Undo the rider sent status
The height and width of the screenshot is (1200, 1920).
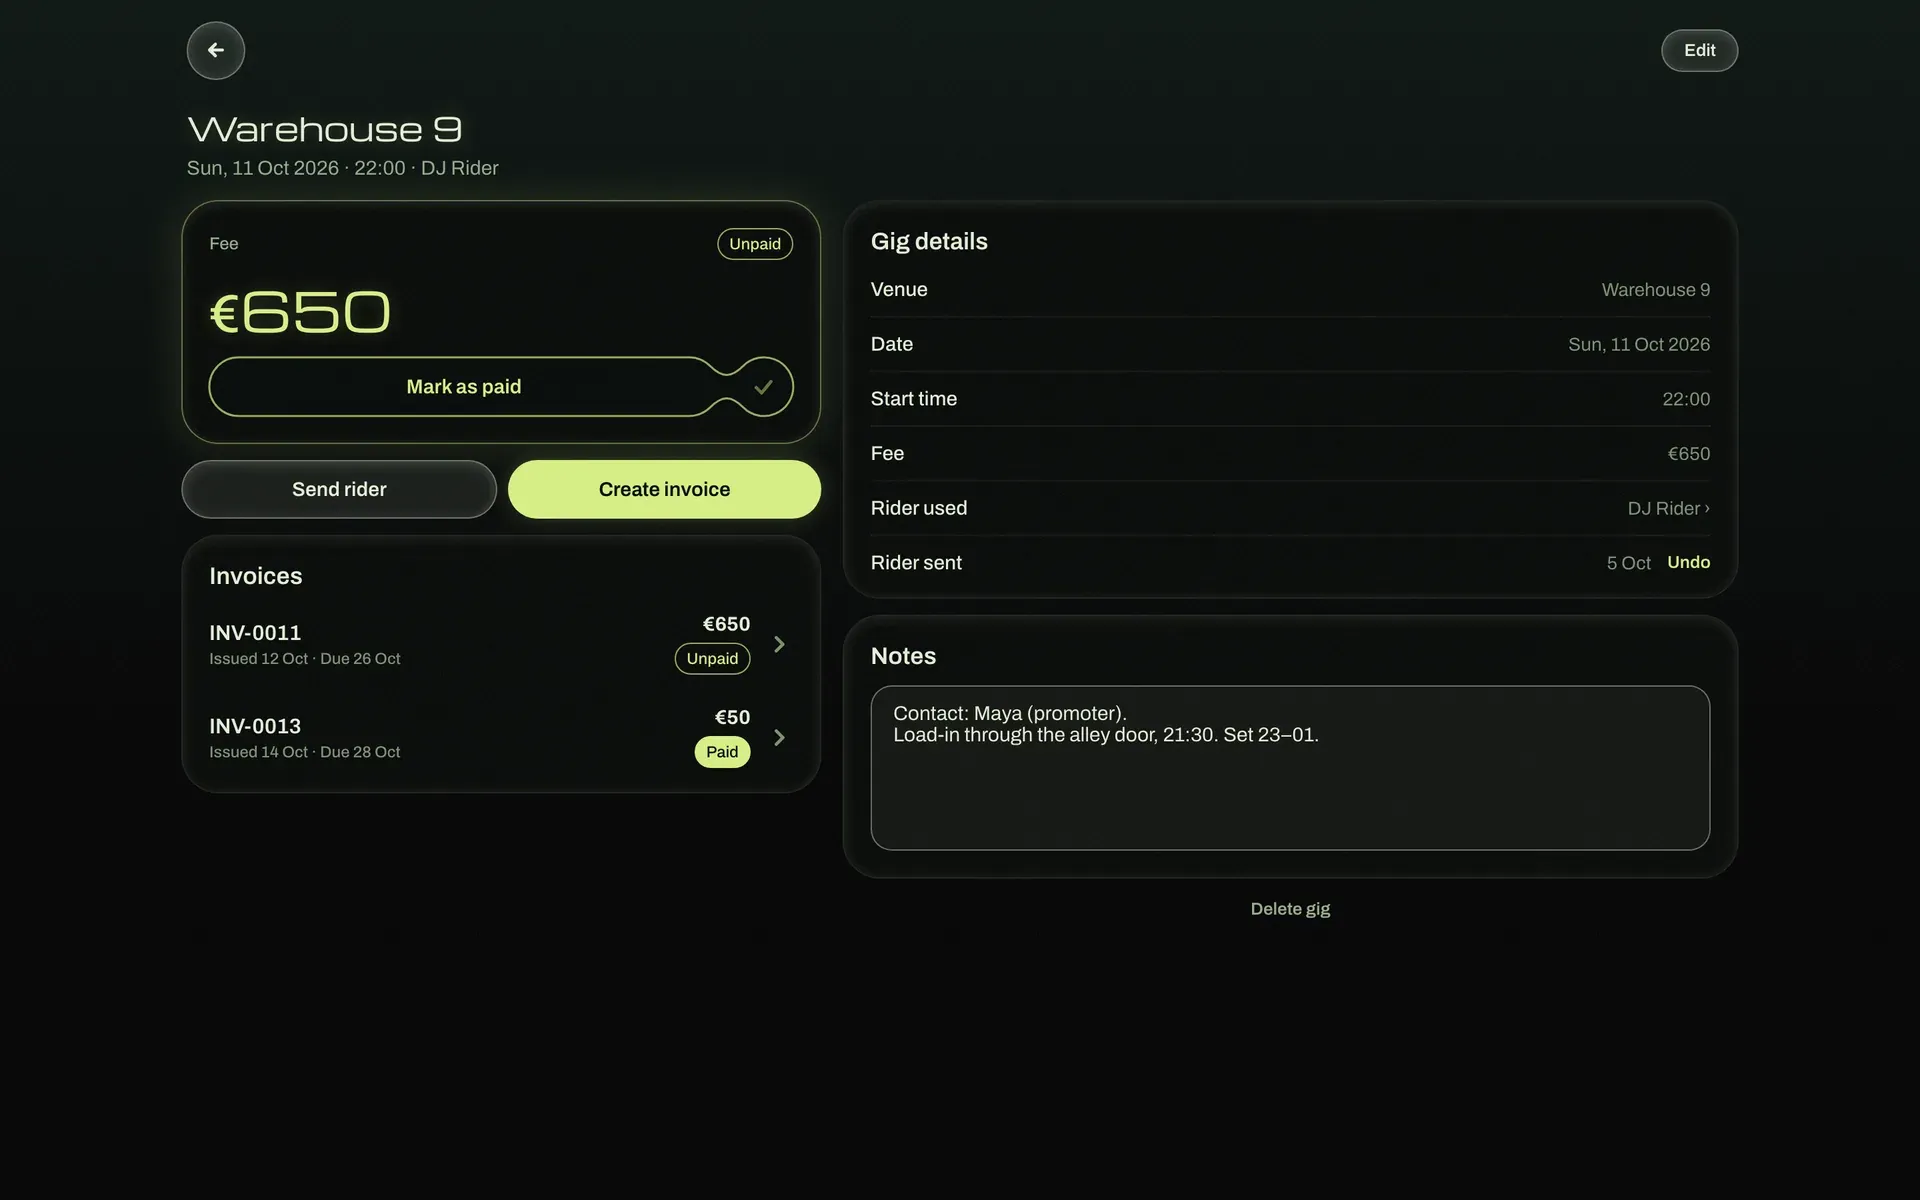(1688, 562)
